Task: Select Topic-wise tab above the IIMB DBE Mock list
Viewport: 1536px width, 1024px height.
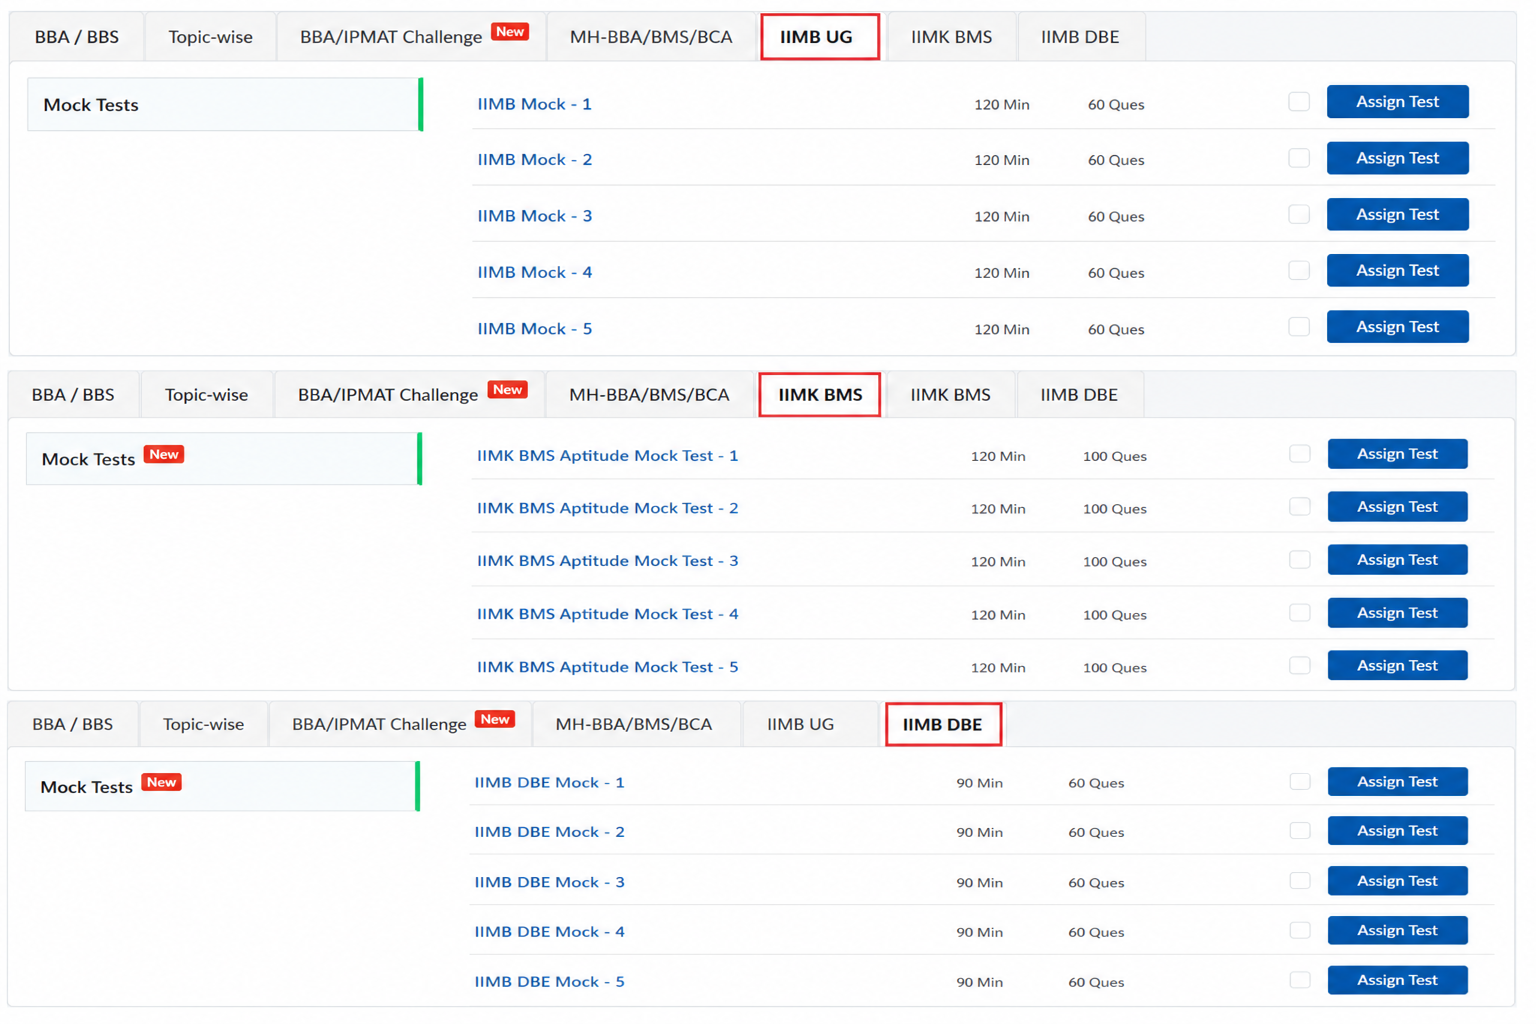Action: (203, 724)
